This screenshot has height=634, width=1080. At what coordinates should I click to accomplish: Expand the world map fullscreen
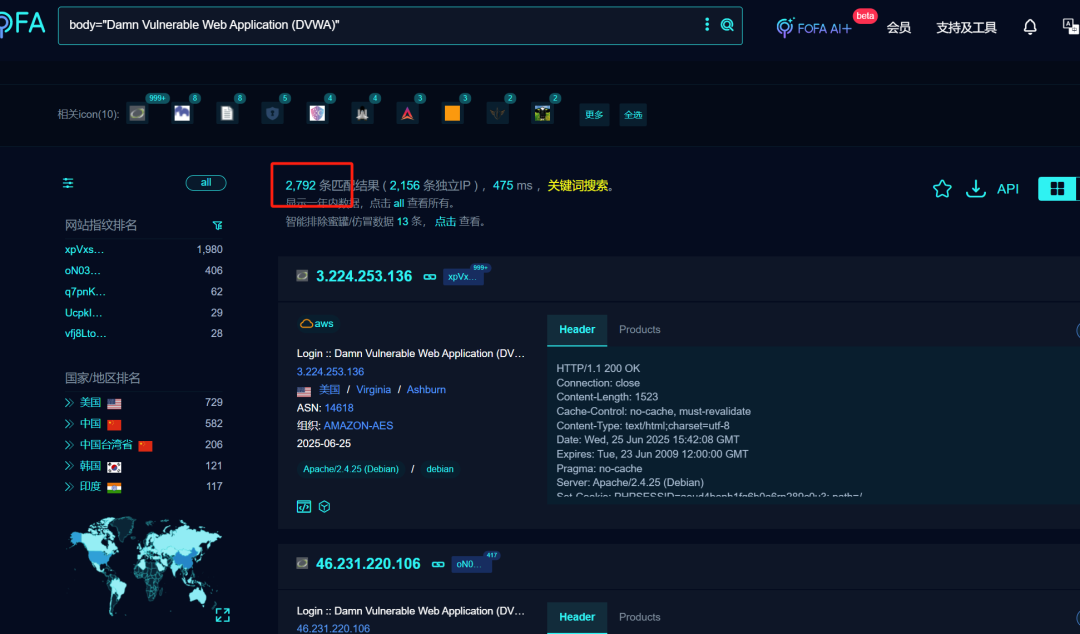(222, 615)
